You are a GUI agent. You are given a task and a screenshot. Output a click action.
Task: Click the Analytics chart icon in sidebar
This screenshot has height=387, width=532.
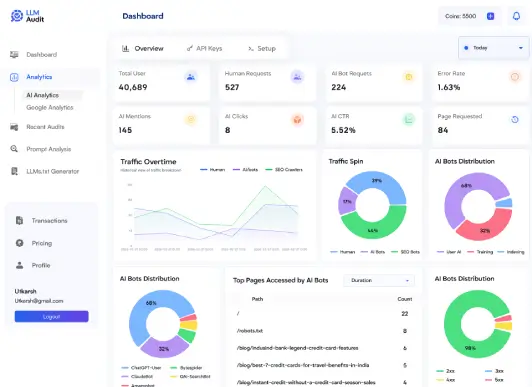click(x=14, y=77)
